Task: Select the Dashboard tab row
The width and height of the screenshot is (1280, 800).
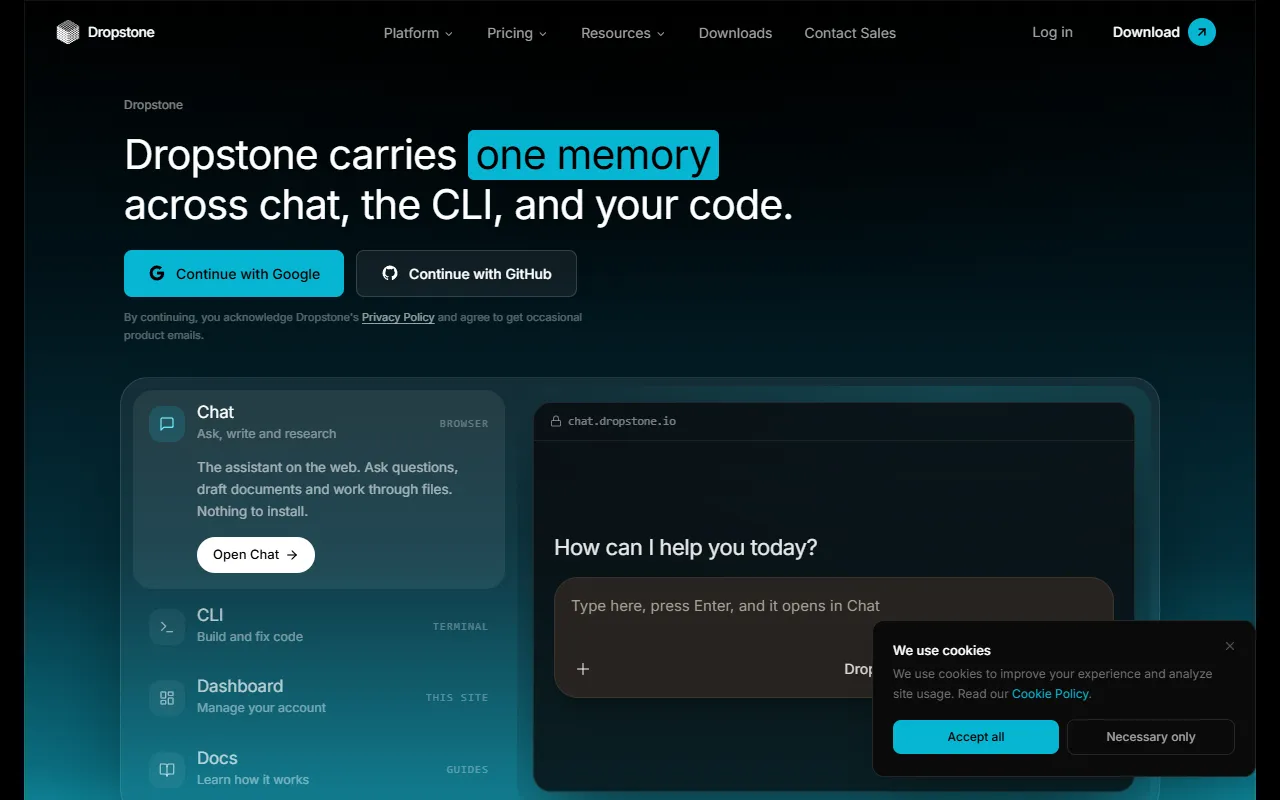Action: 319,697
